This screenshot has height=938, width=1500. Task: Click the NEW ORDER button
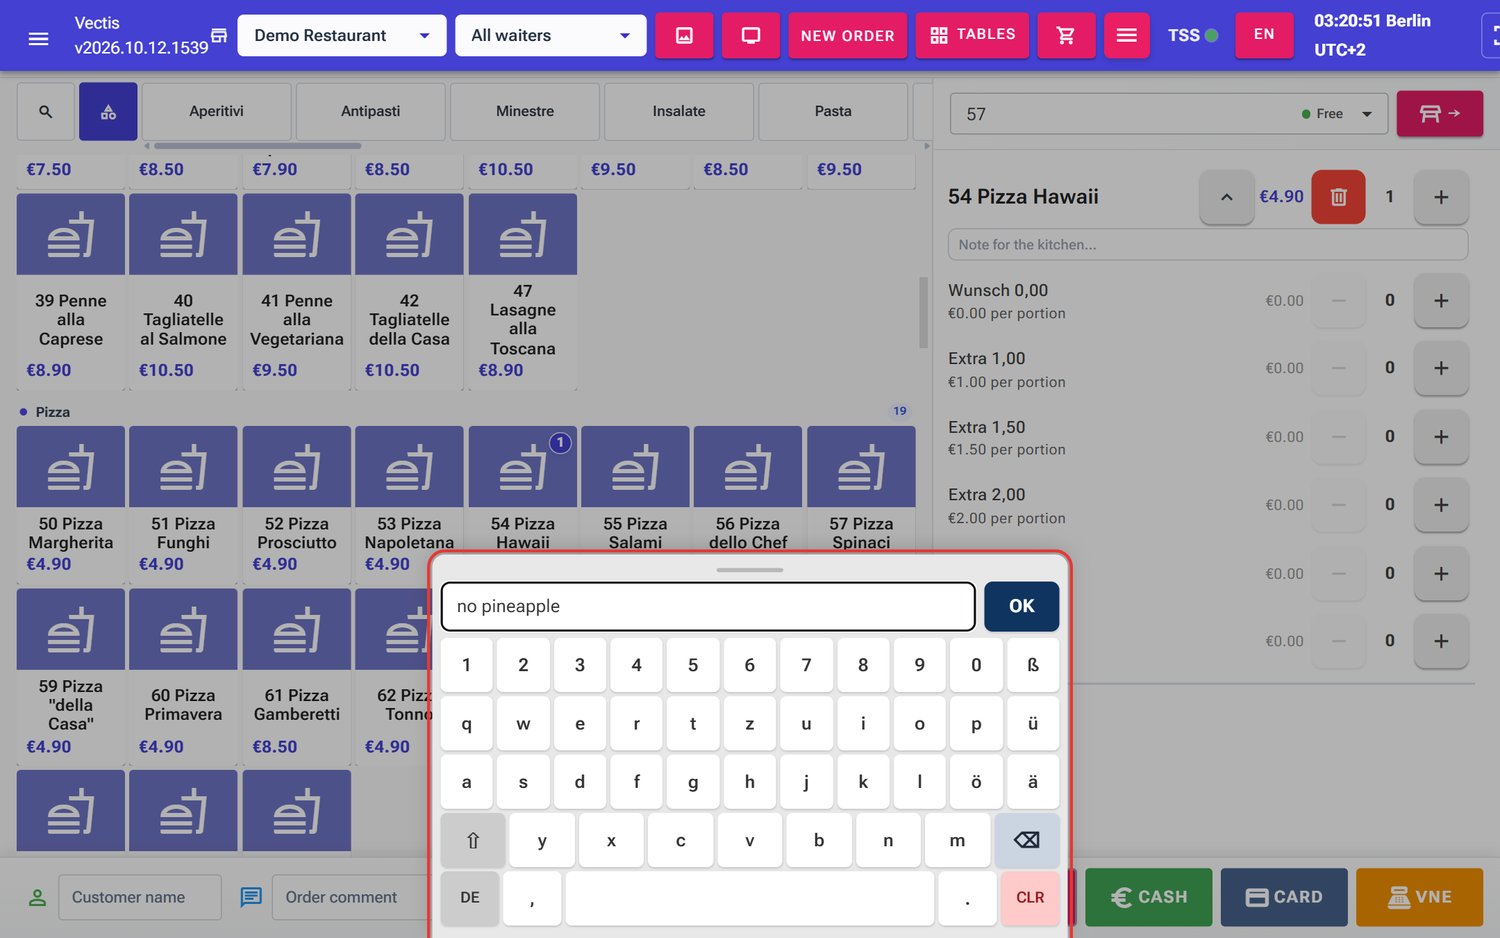click(x=848, y=36)
